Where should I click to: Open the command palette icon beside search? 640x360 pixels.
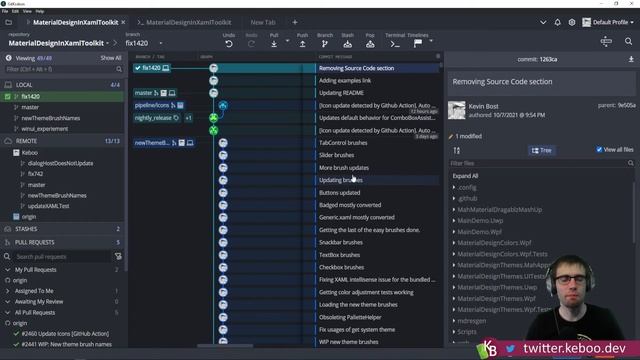click(606, 41)
